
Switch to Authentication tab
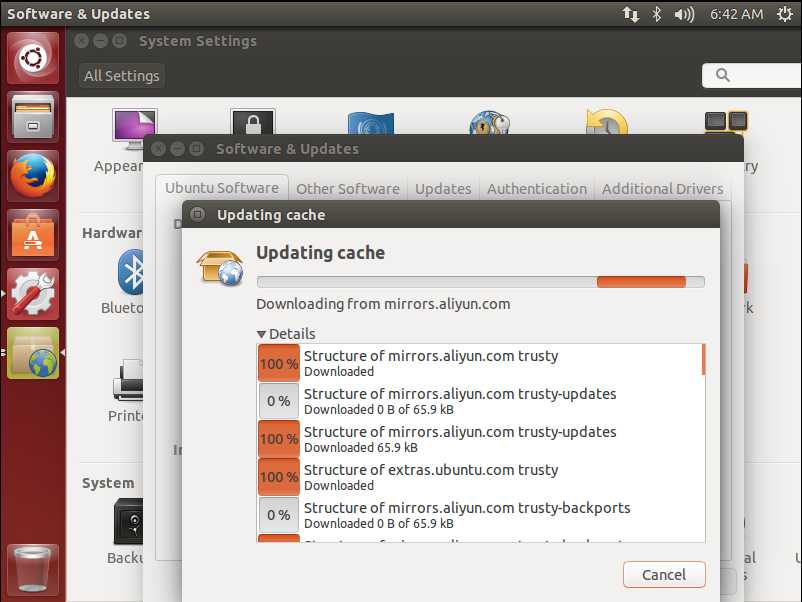coord(537,189)
